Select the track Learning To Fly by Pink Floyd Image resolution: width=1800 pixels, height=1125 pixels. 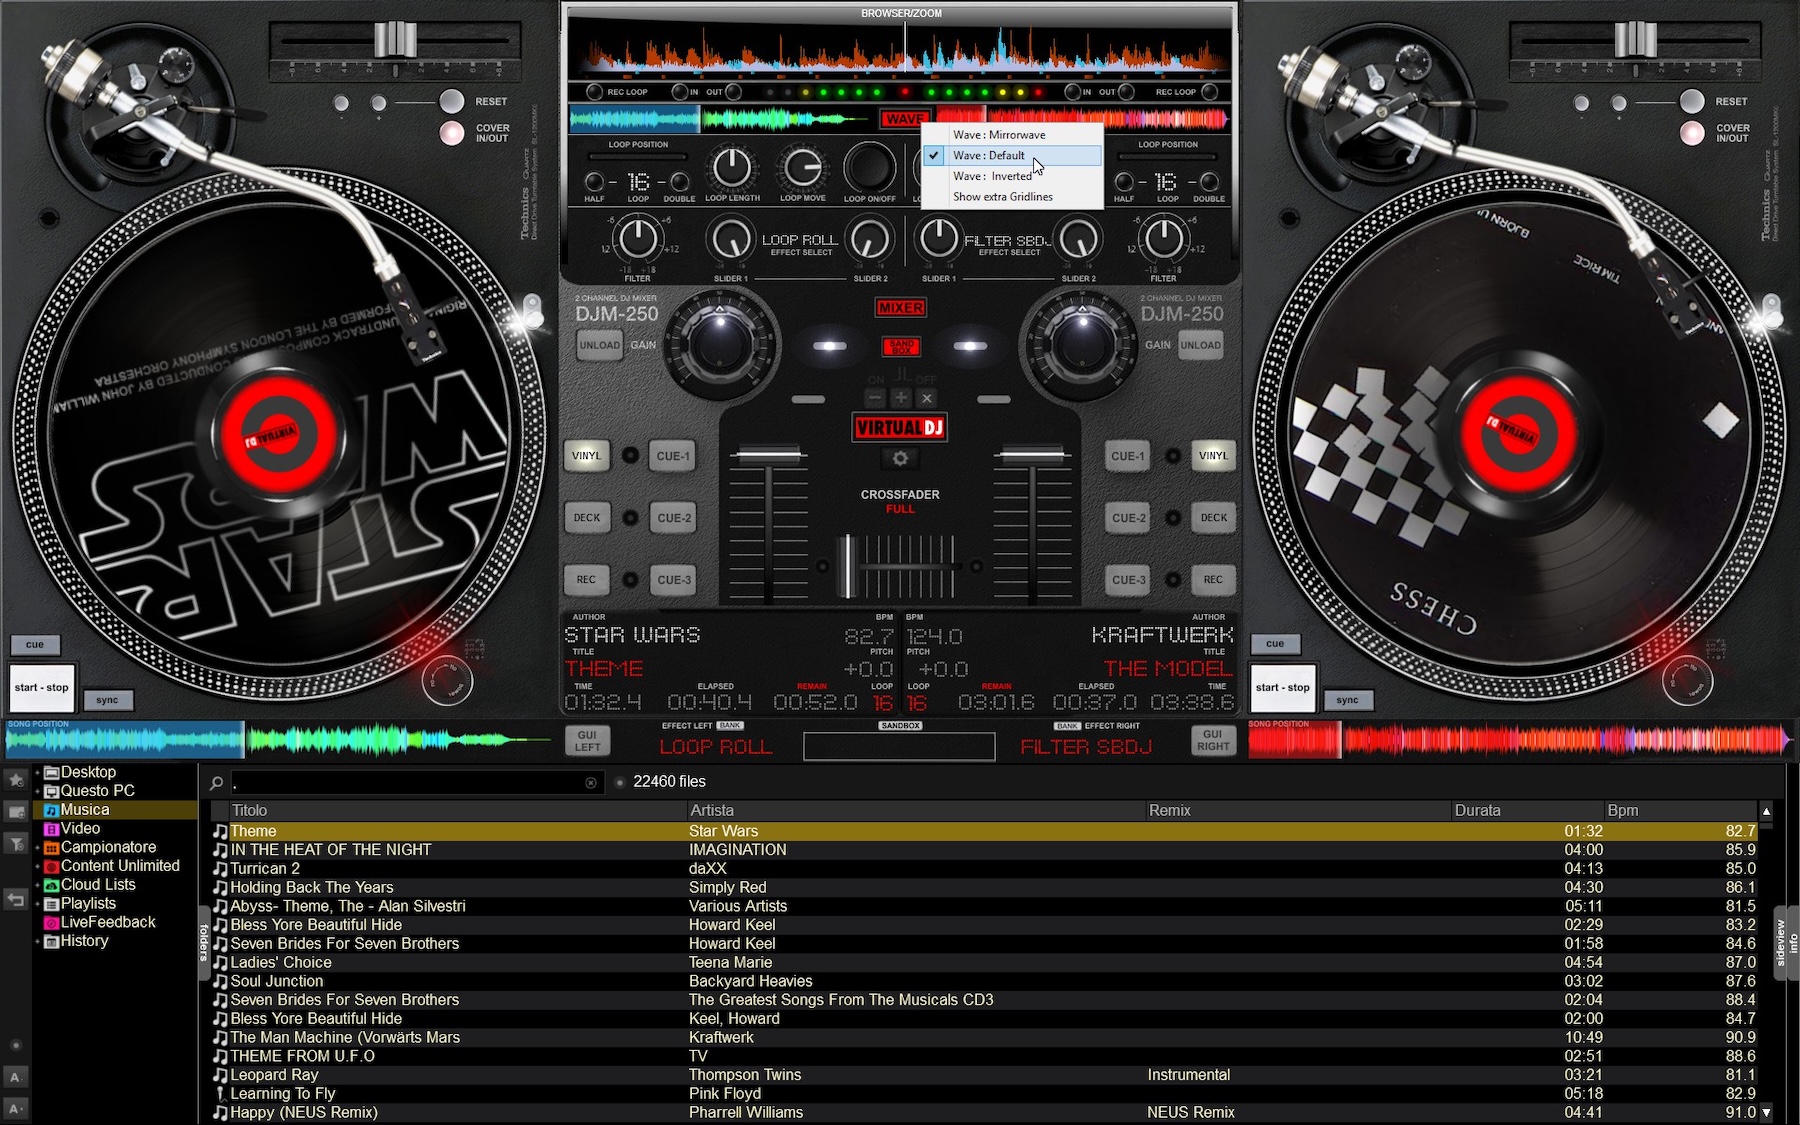[x=284, y=1093]
